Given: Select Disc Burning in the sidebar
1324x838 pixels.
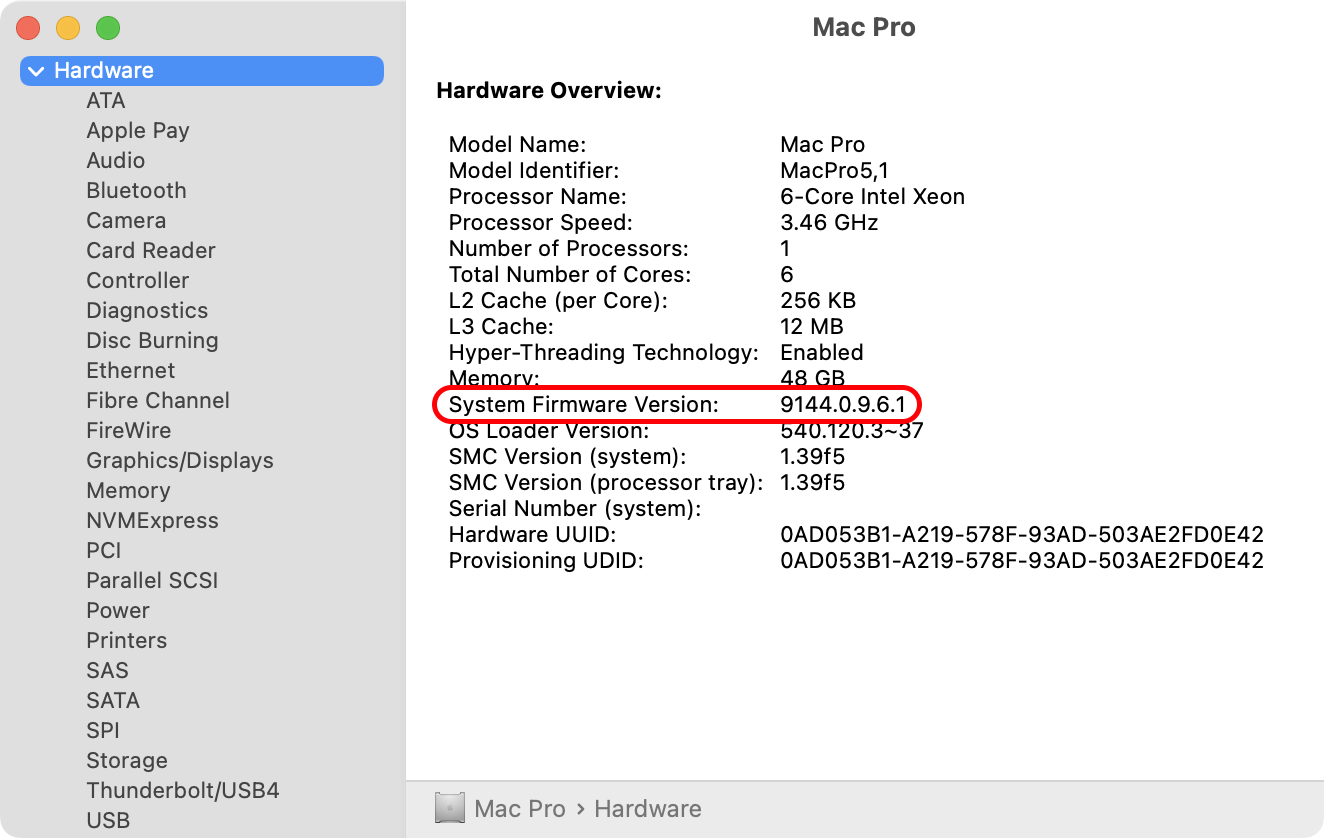Looking at the screenshot, I should pos(152,341).
